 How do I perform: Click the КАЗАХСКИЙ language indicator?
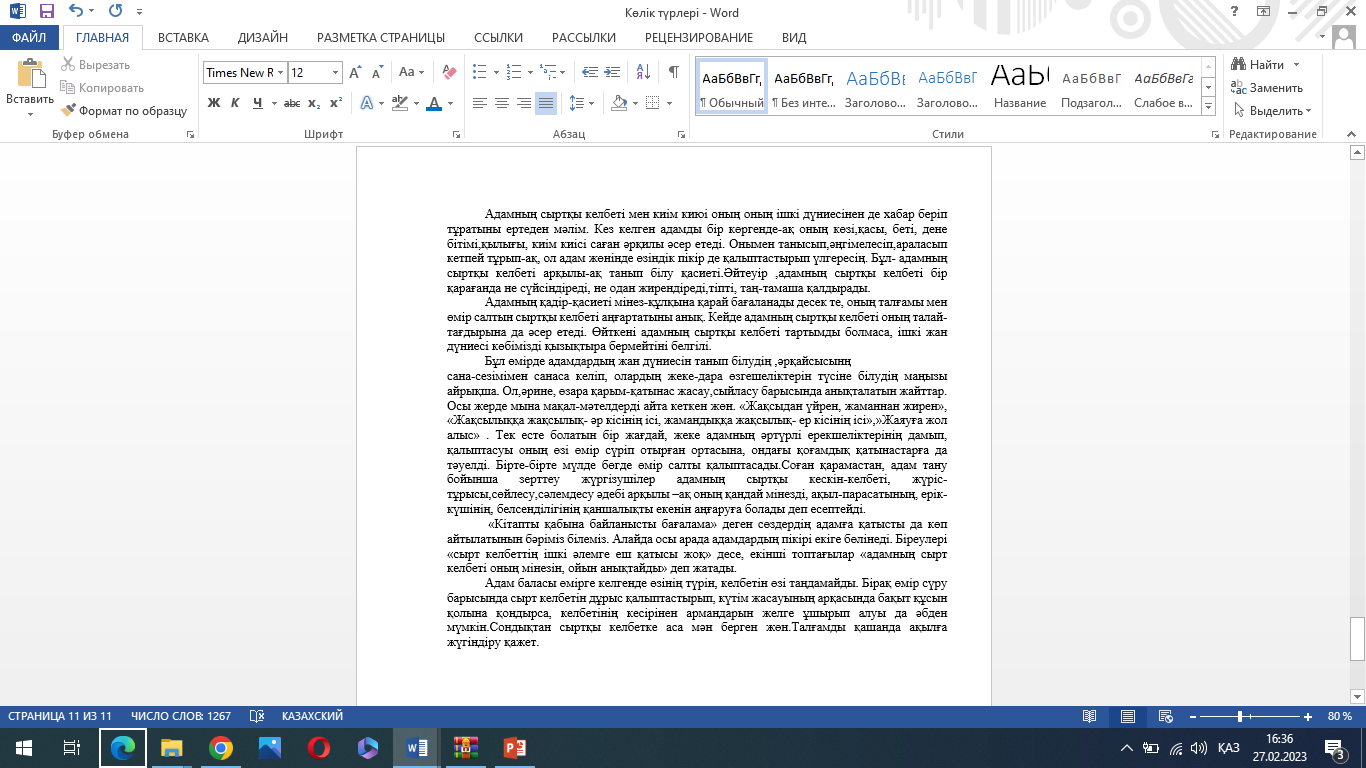[x=312, y=716]
